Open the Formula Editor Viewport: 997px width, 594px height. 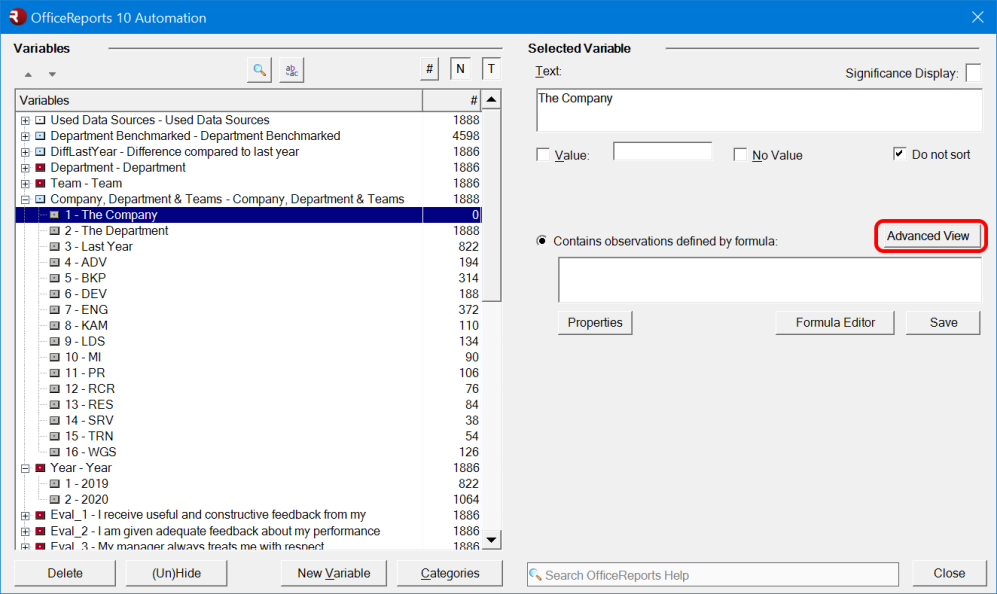[x=834, y=322]
